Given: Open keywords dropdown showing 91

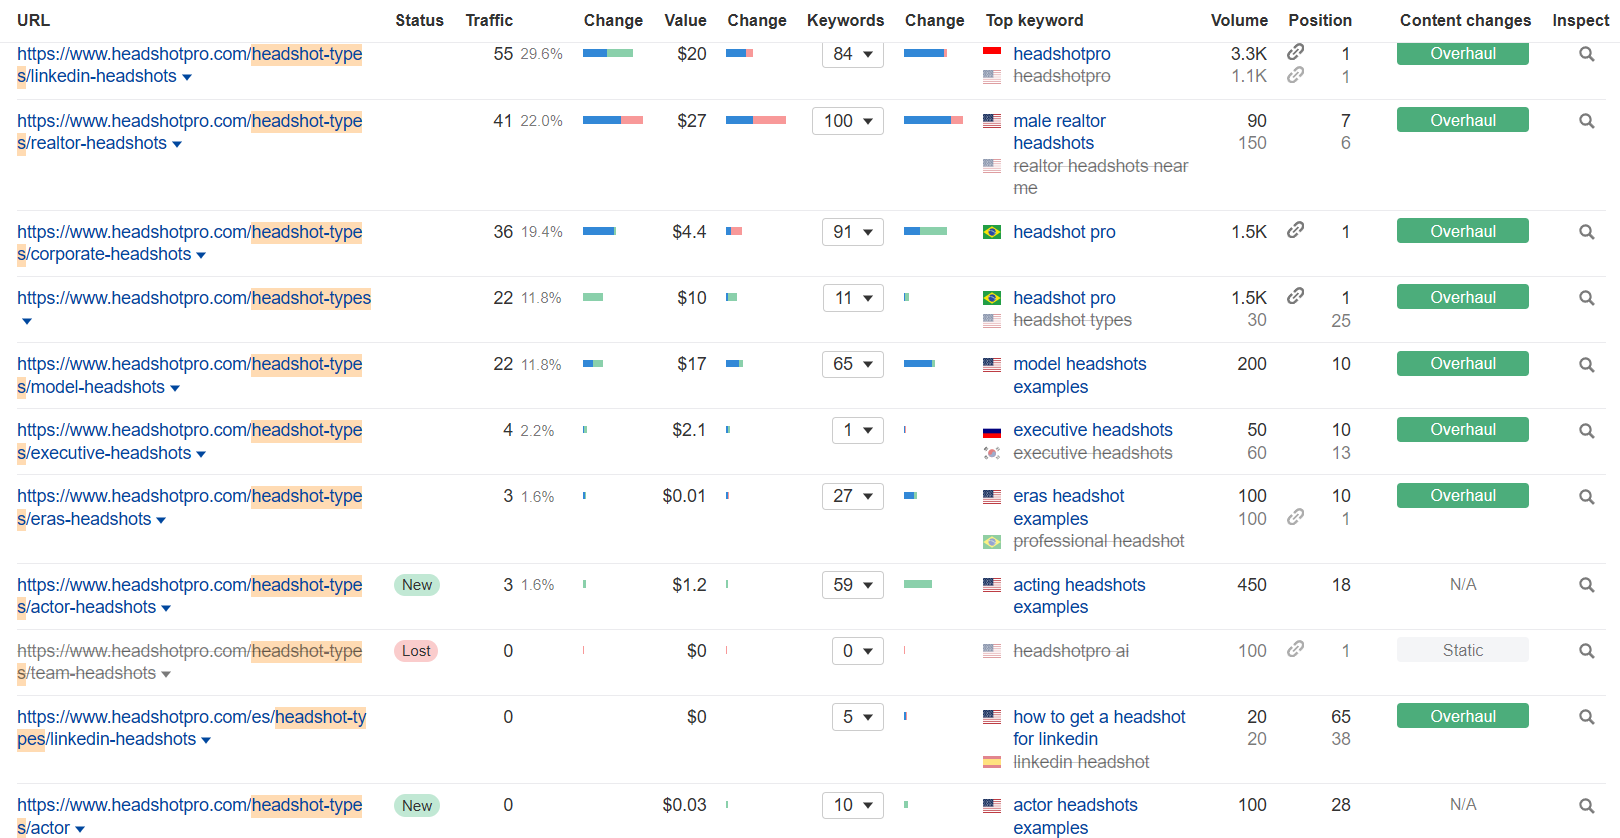Looking at the screenshot, I should point(853,232).
